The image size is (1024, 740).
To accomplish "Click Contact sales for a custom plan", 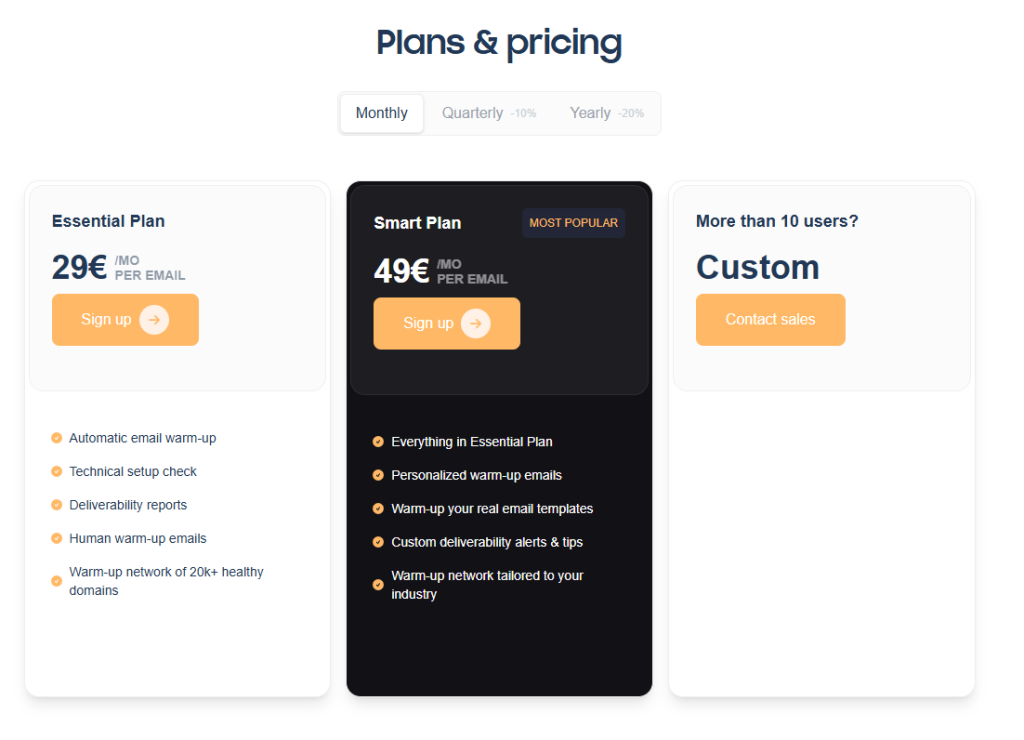I will [770, 319].
